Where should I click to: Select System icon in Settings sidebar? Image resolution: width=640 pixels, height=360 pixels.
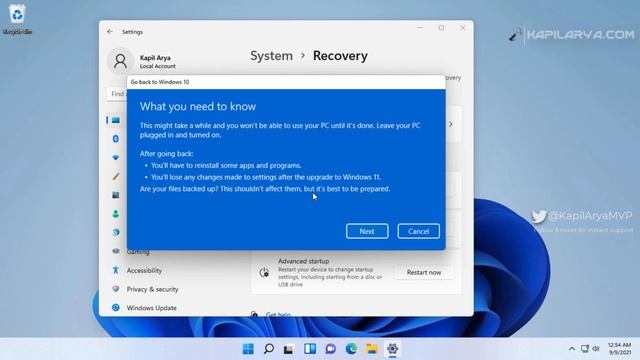click(x=116, y=120)
